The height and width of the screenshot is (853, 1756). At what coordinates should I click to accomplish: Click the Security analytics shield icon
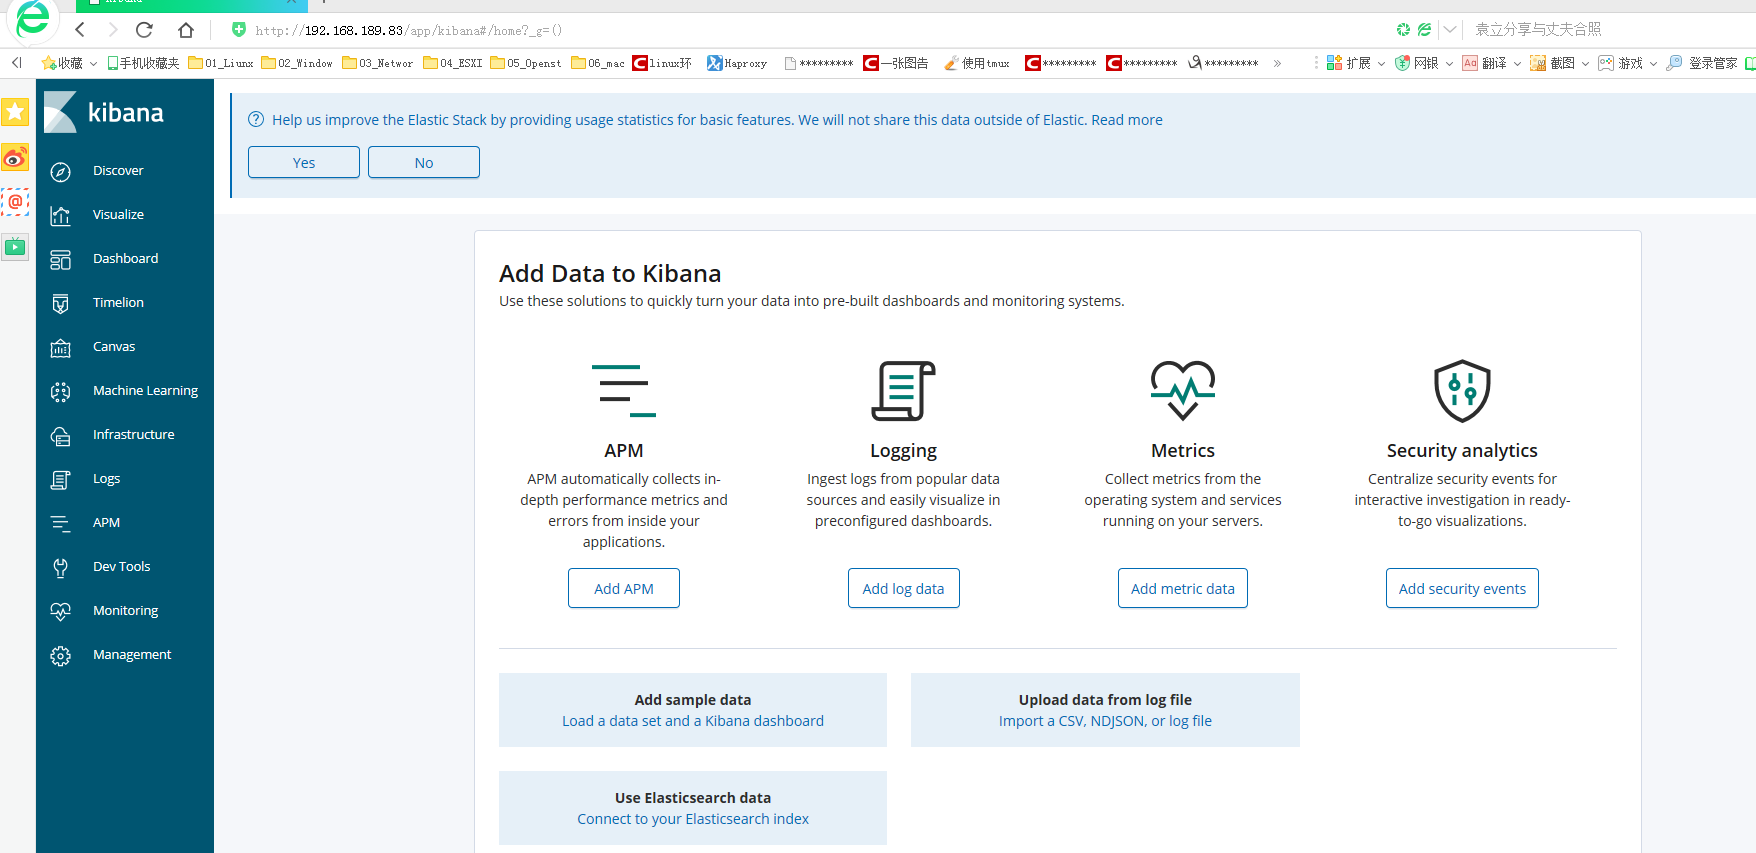click(1462, 390)
